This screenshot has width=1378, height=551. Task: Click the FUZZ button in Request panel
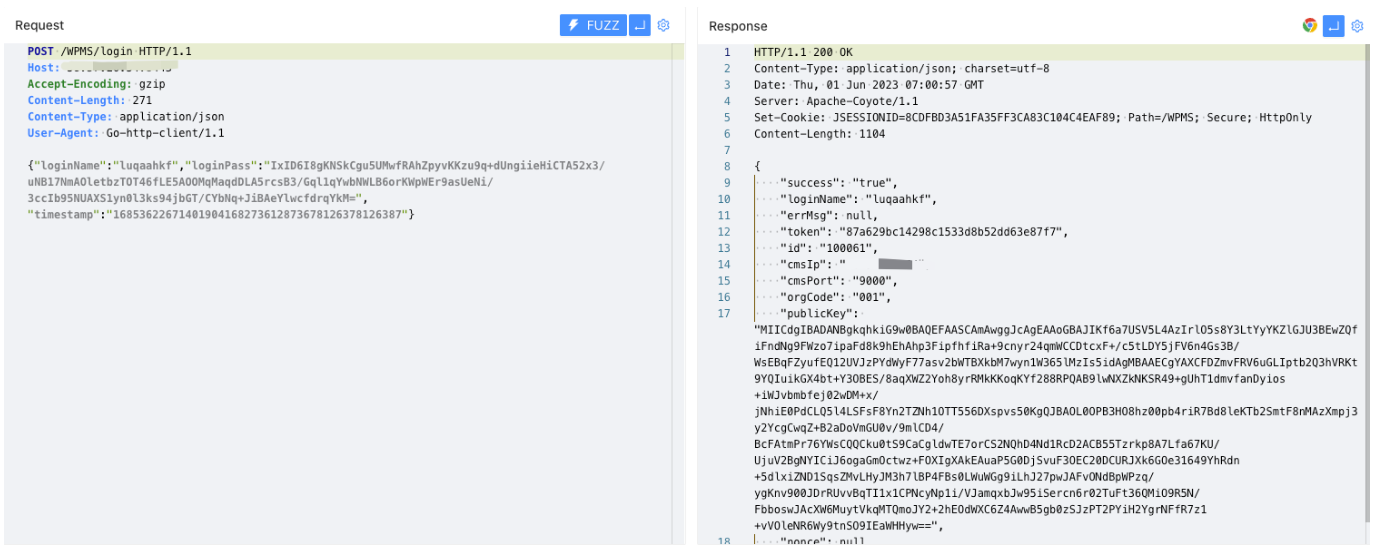click(592, 25)
